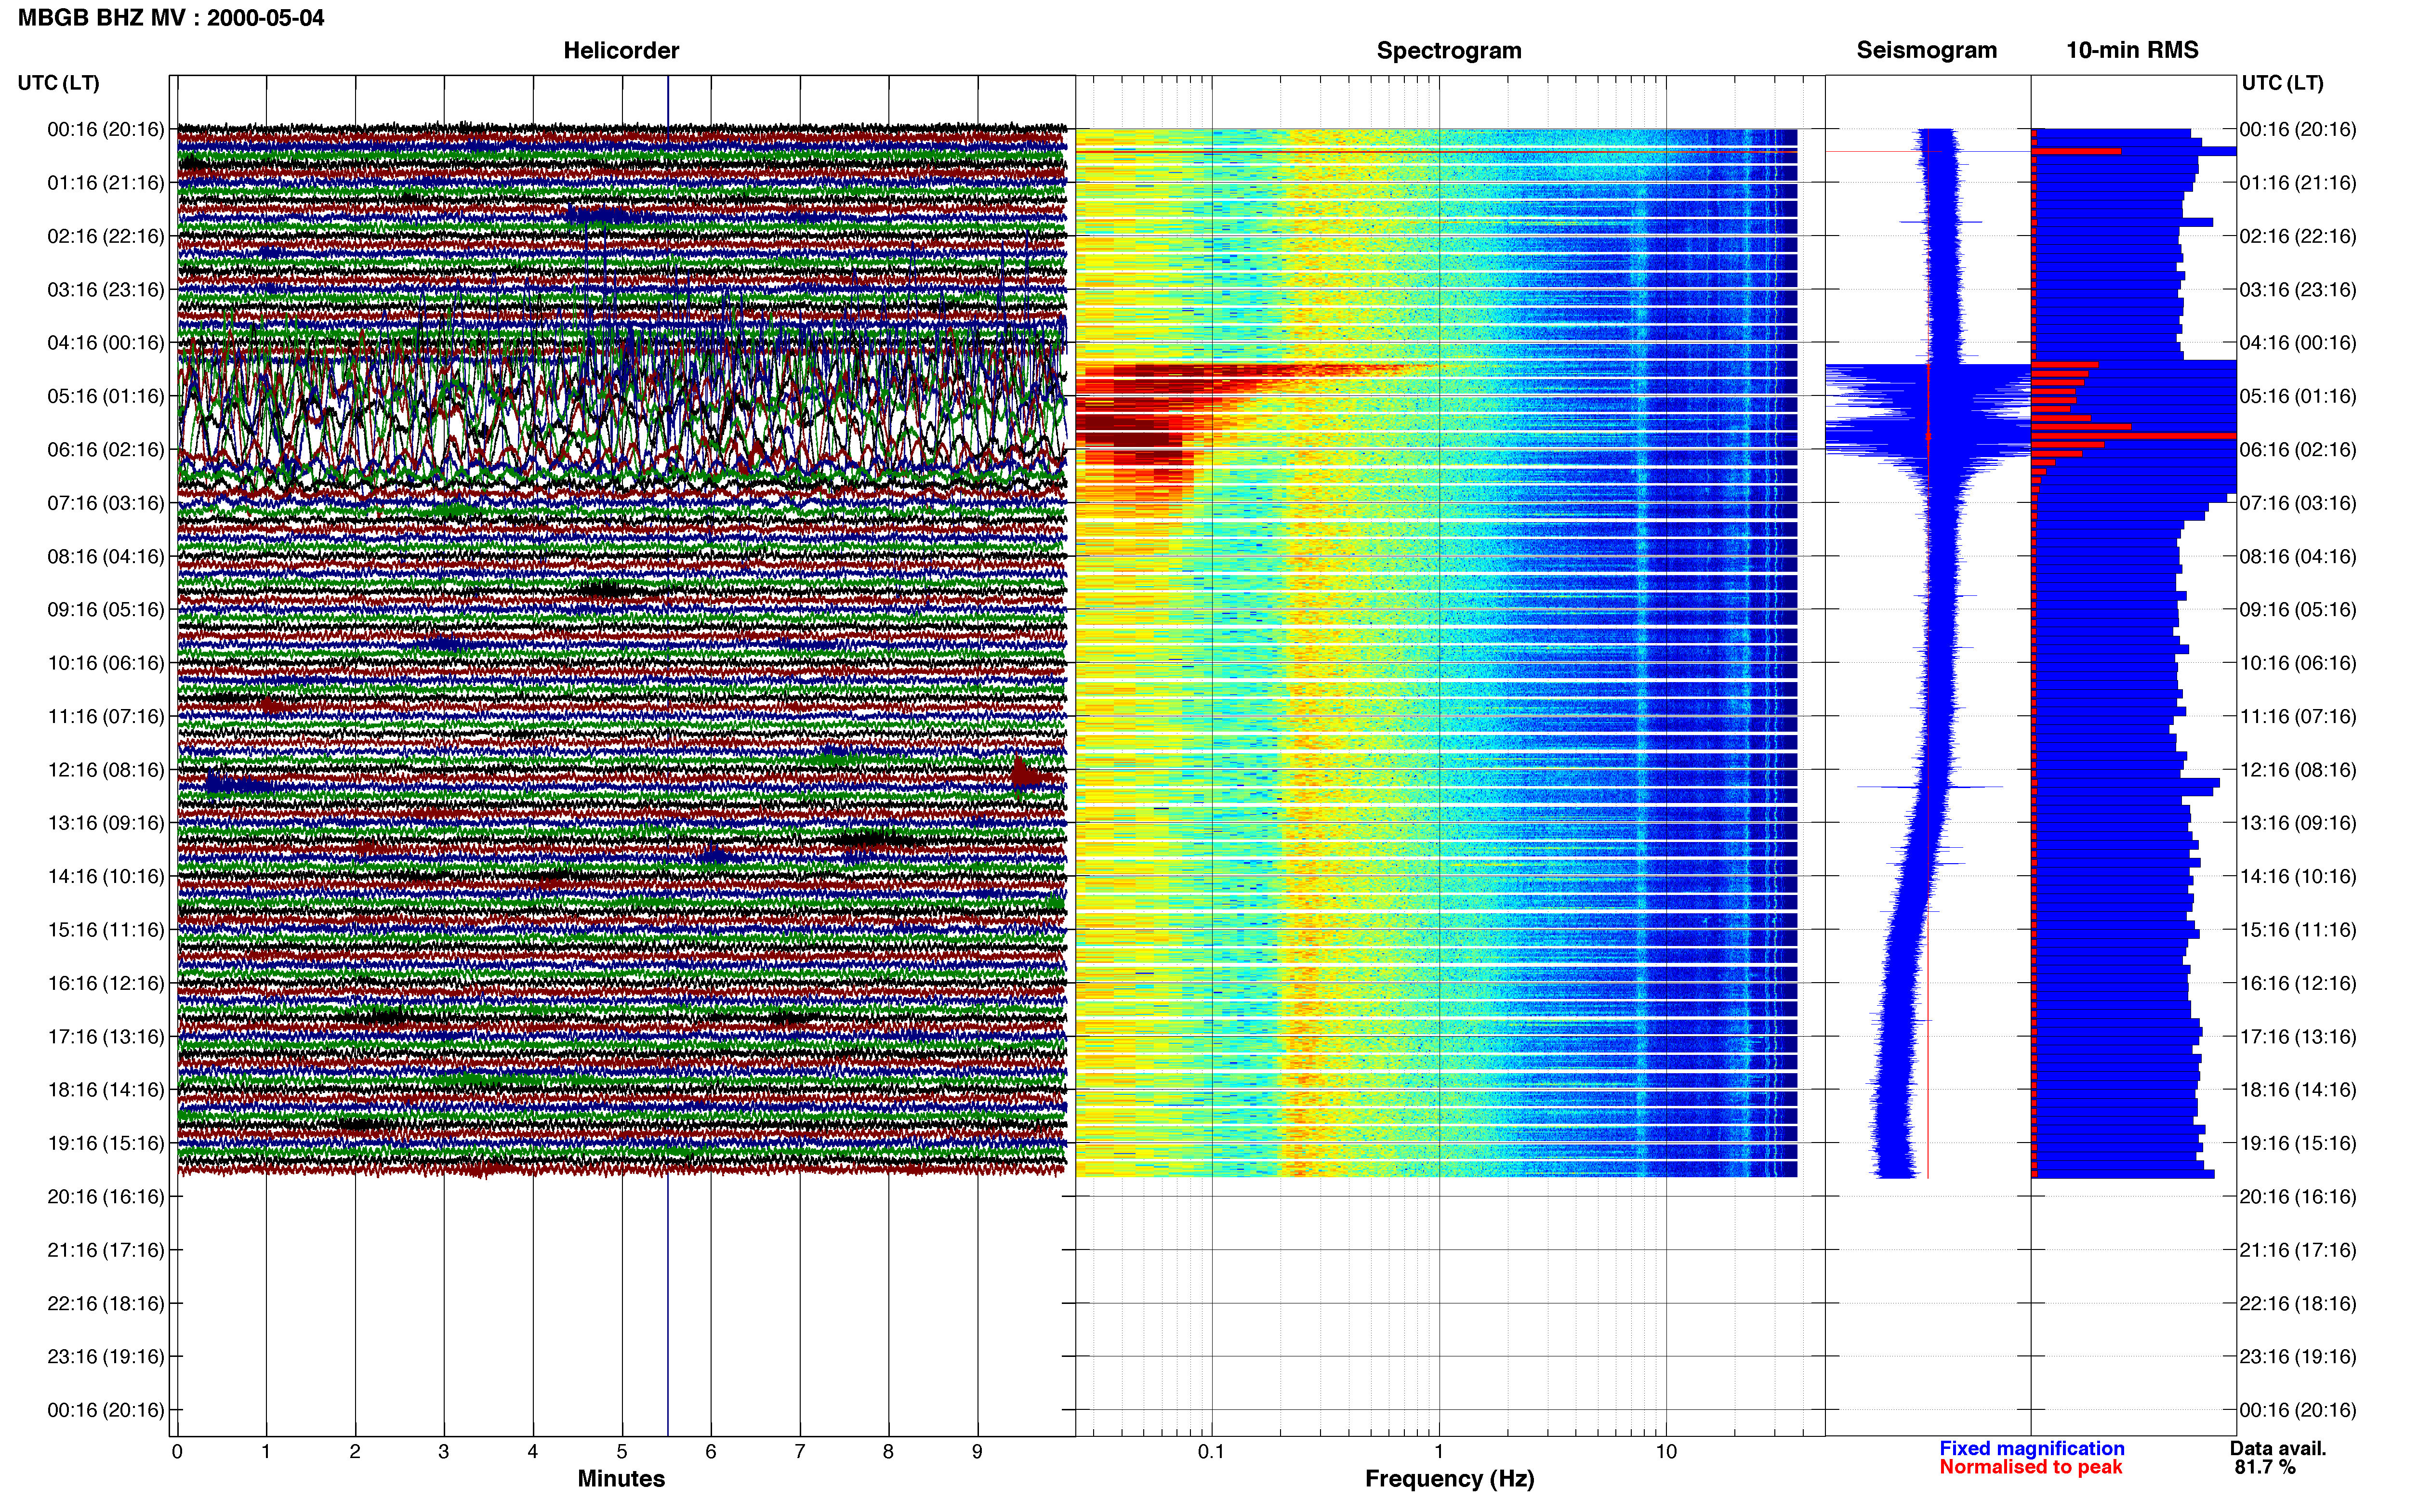The height and width of the screenshot is (1512, 2418).
Task: Click the 'Frequency (Hz)' x-axis label
Action: 1449,1479
